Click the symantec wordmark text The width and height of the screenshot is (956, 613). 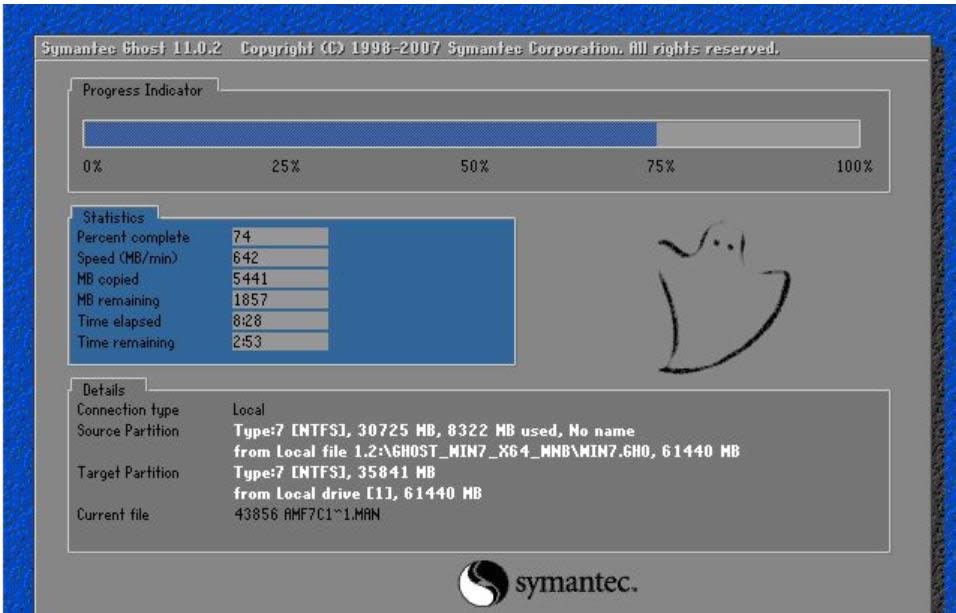tap(575, 582)
